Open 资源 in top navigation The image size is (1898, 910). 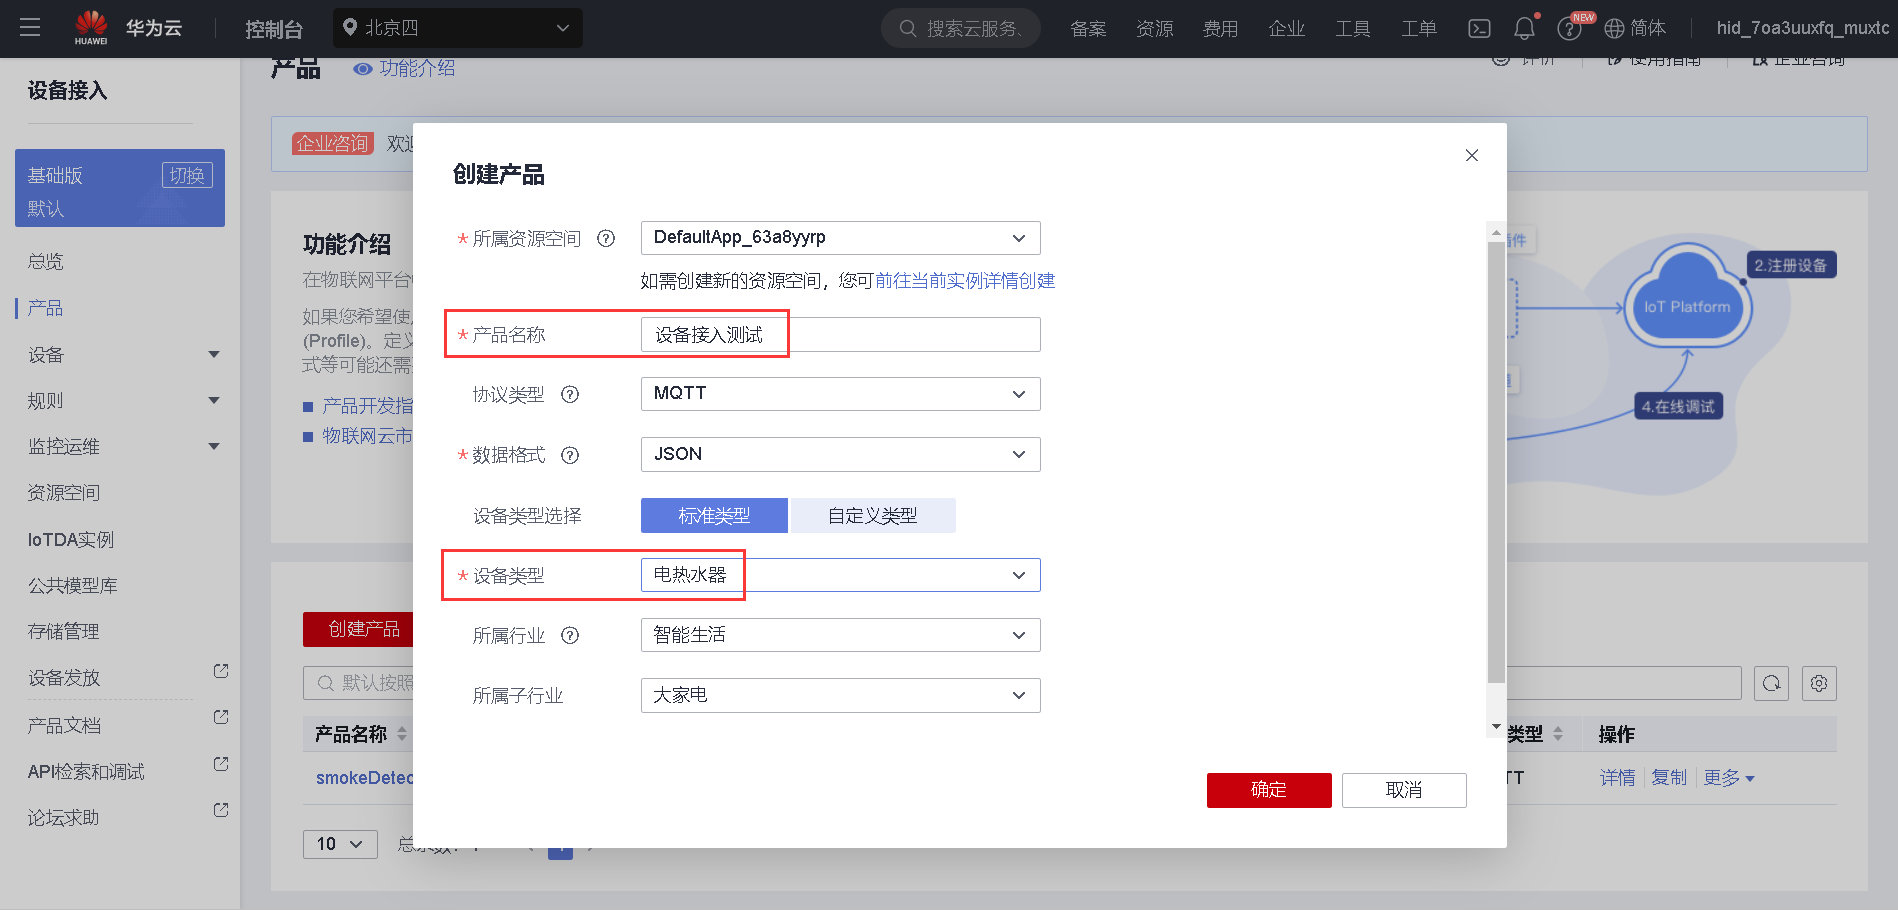(x=1154, y=29)
